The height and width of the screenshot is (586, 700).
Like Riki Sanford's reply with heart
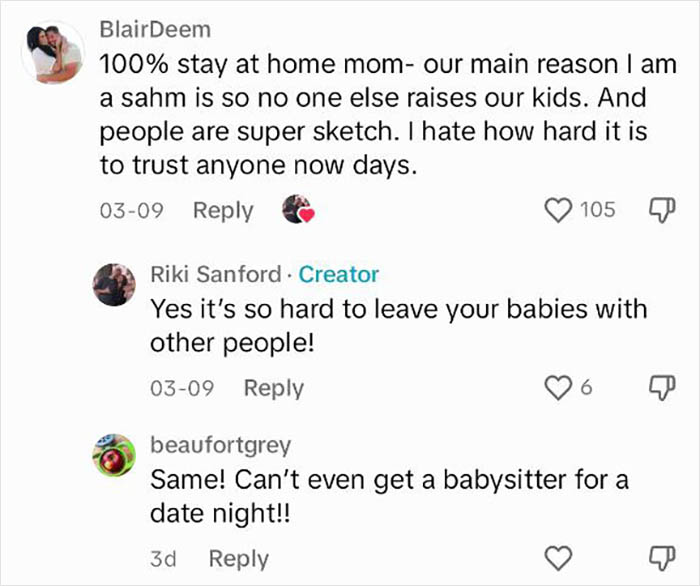click(559, 387)
